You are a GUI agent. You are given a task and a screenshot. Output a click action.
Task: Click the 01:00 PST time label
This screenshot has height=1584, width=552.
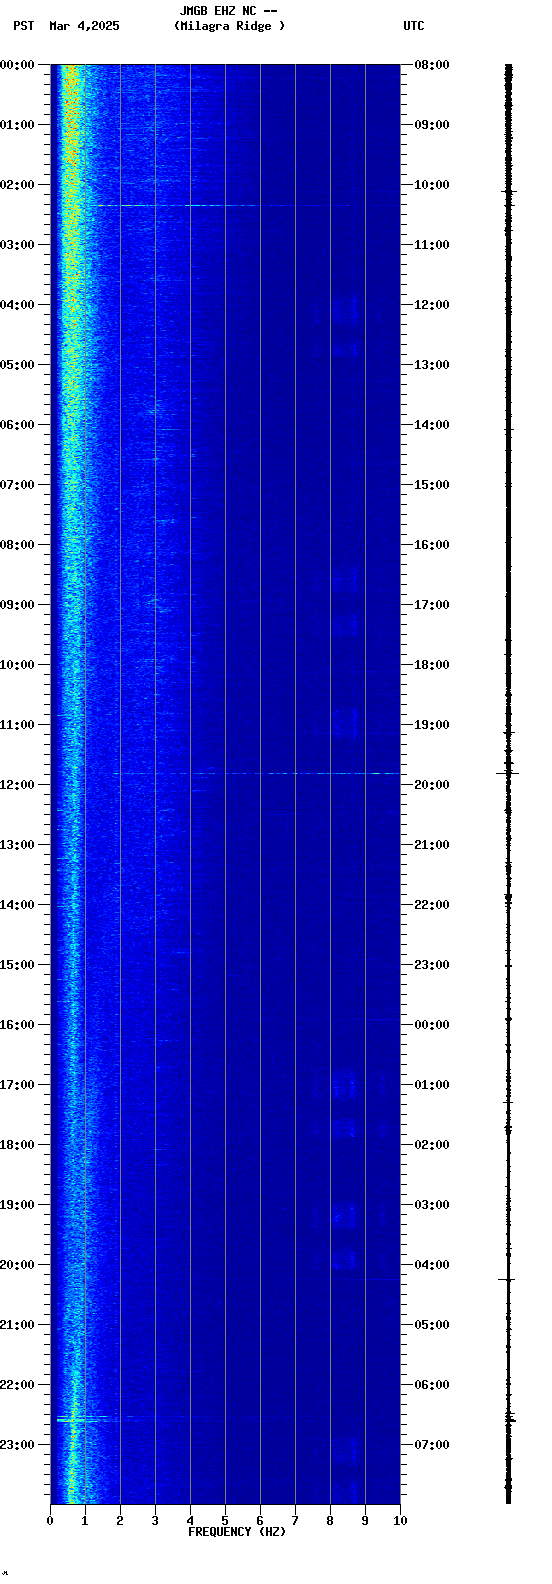pyautogui.click(x=18, y=125)
